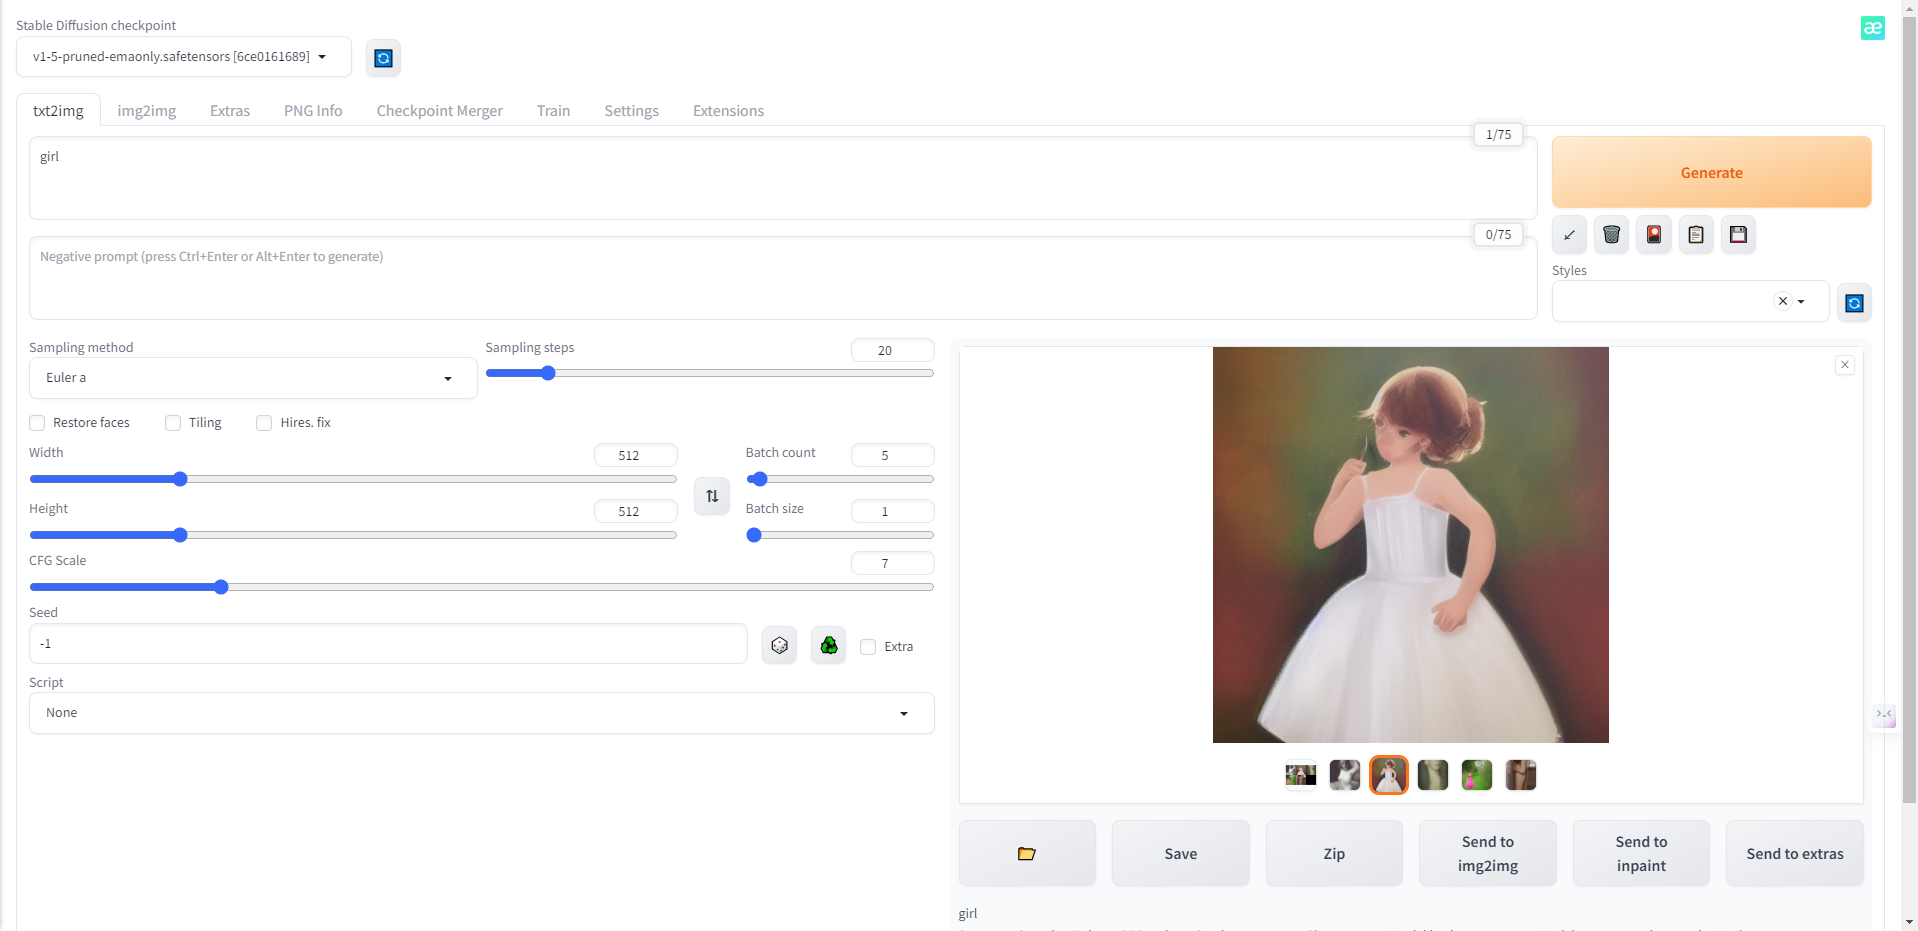Click the Zip button
This screenshot has height=931, width=1918.
pyautogui.click(x=1334, y=853)
